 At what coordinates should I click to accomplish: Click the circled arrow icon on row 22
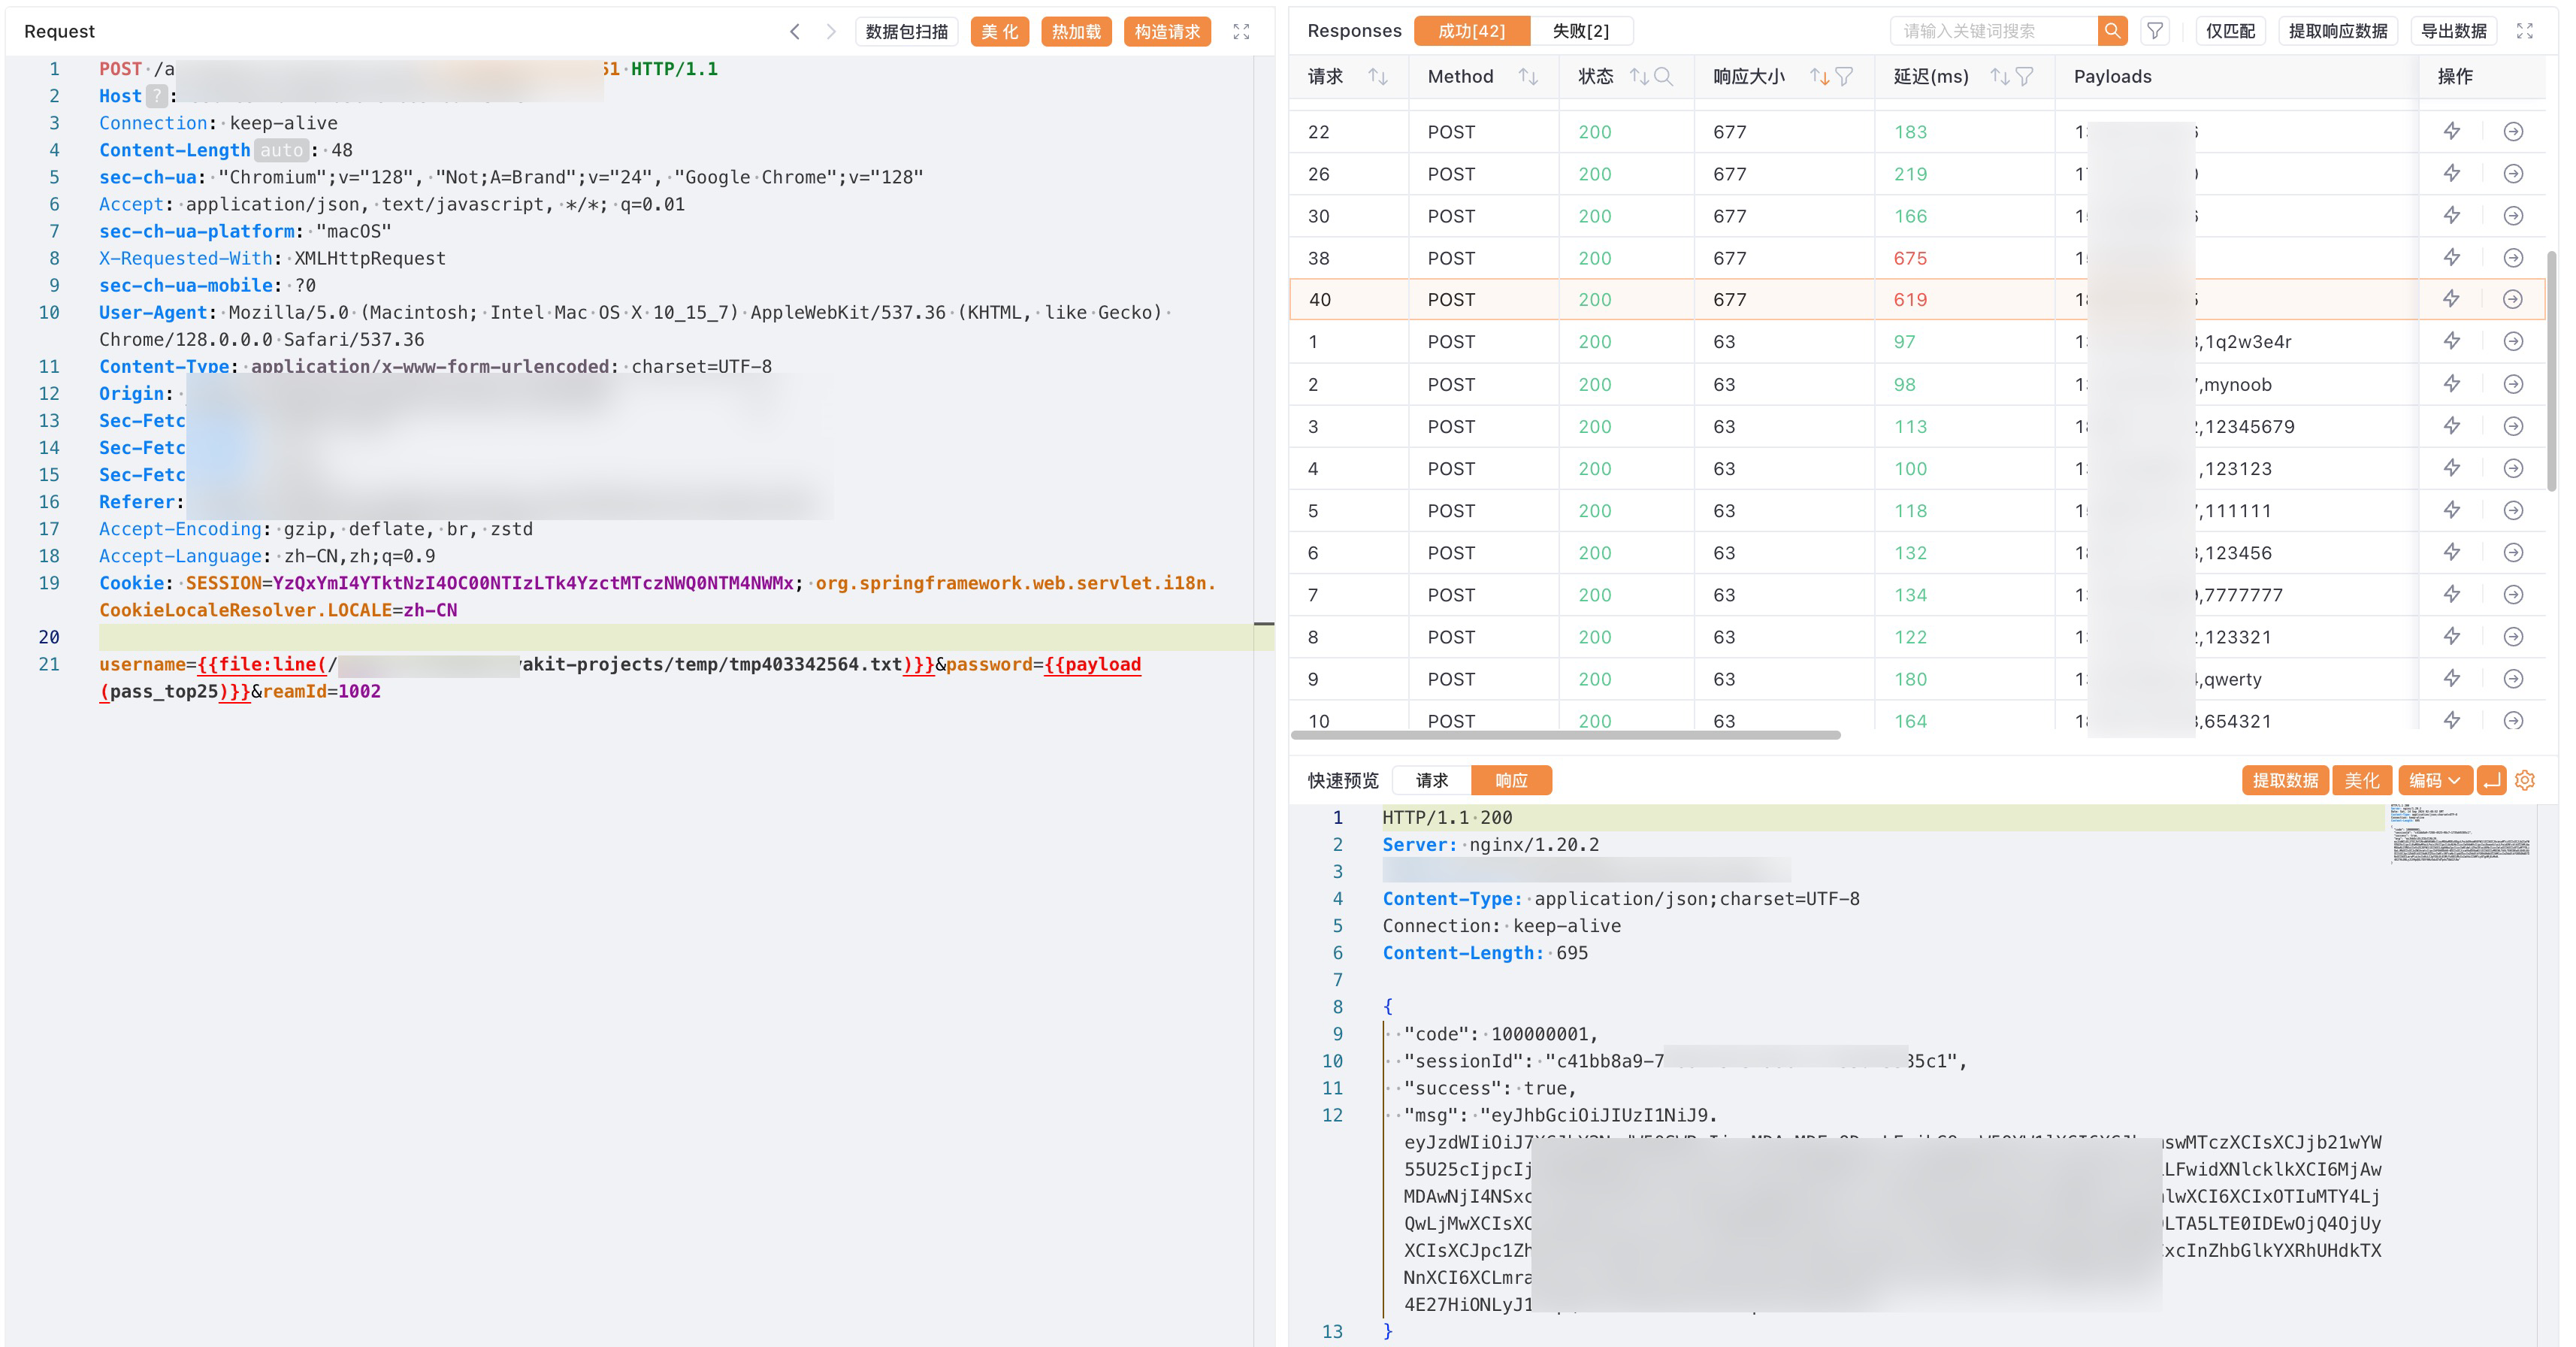click(2512, 132)
